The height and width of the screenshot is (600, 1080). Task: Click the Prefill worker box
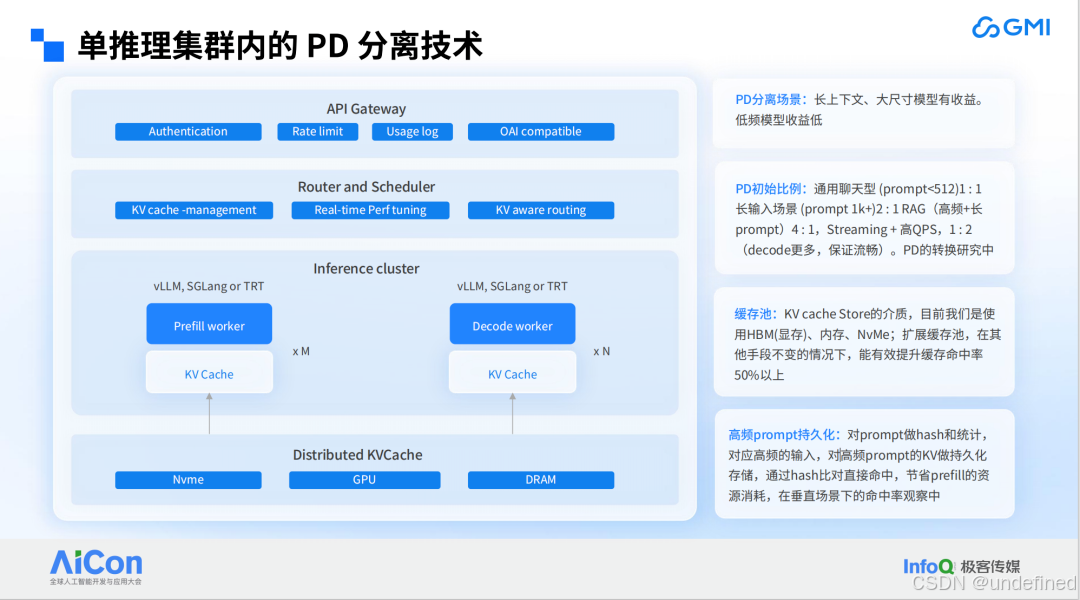pyautogui.click(x=209, y=324)
